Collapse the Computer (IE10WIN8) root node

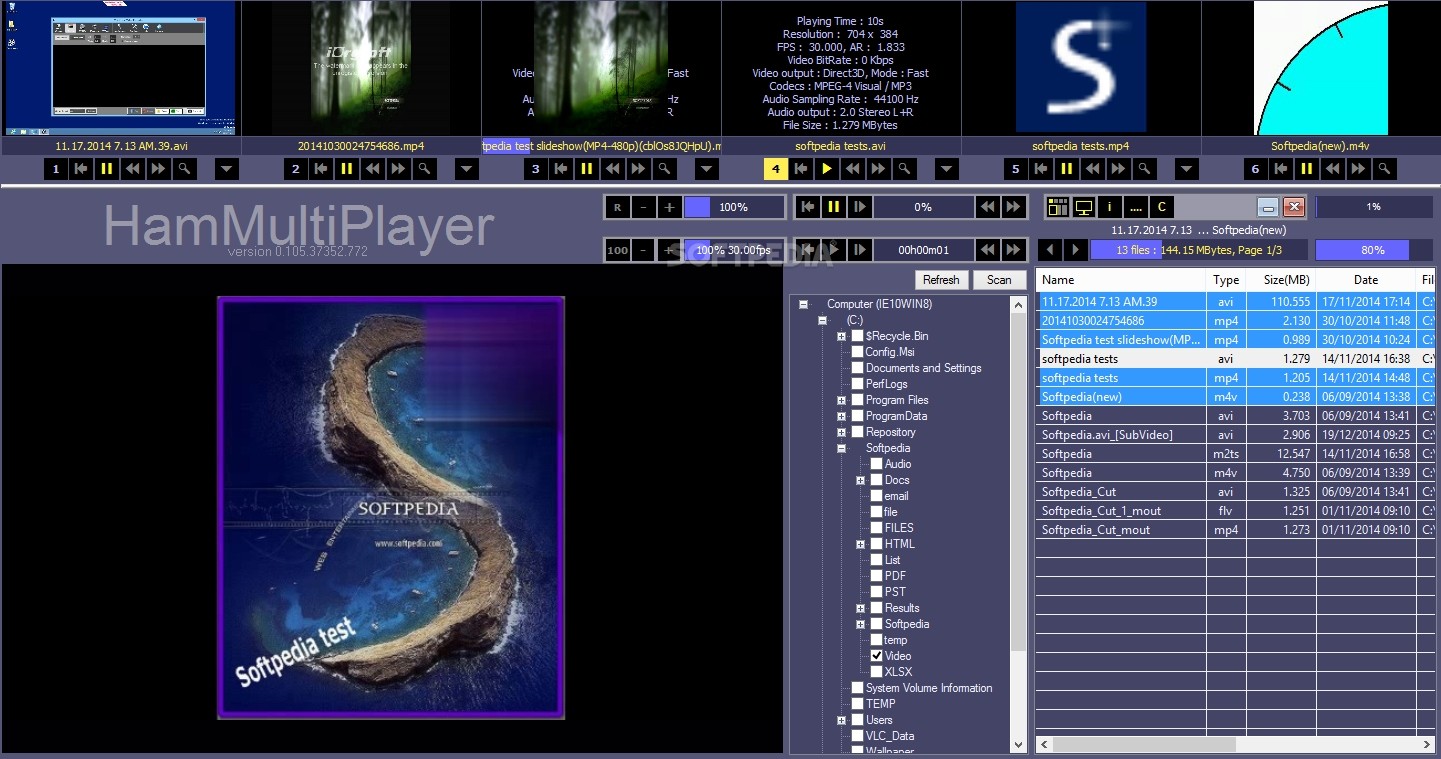click(x=803, y=304)
